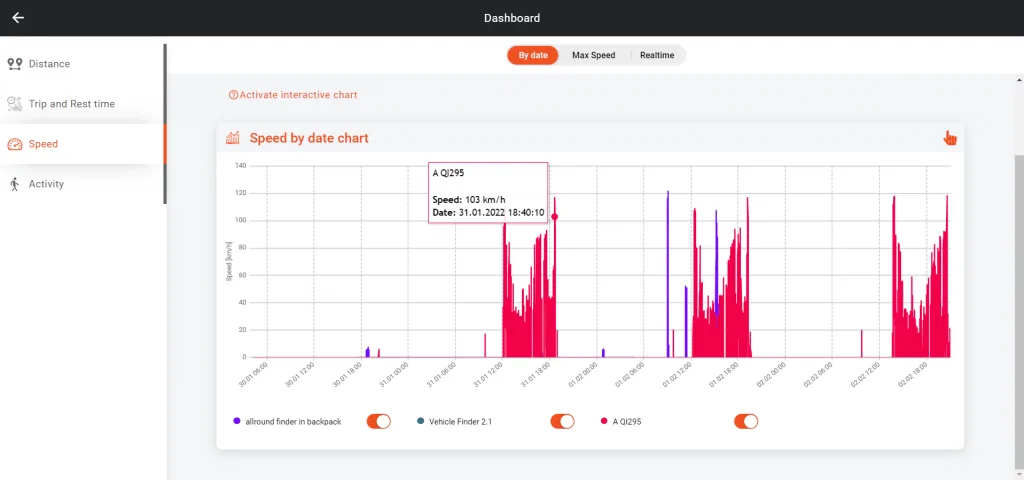Screen dimensions: 1024x480
Task: Click the pointing hand icon on the chart card
Action: click(x=950, y=138)
